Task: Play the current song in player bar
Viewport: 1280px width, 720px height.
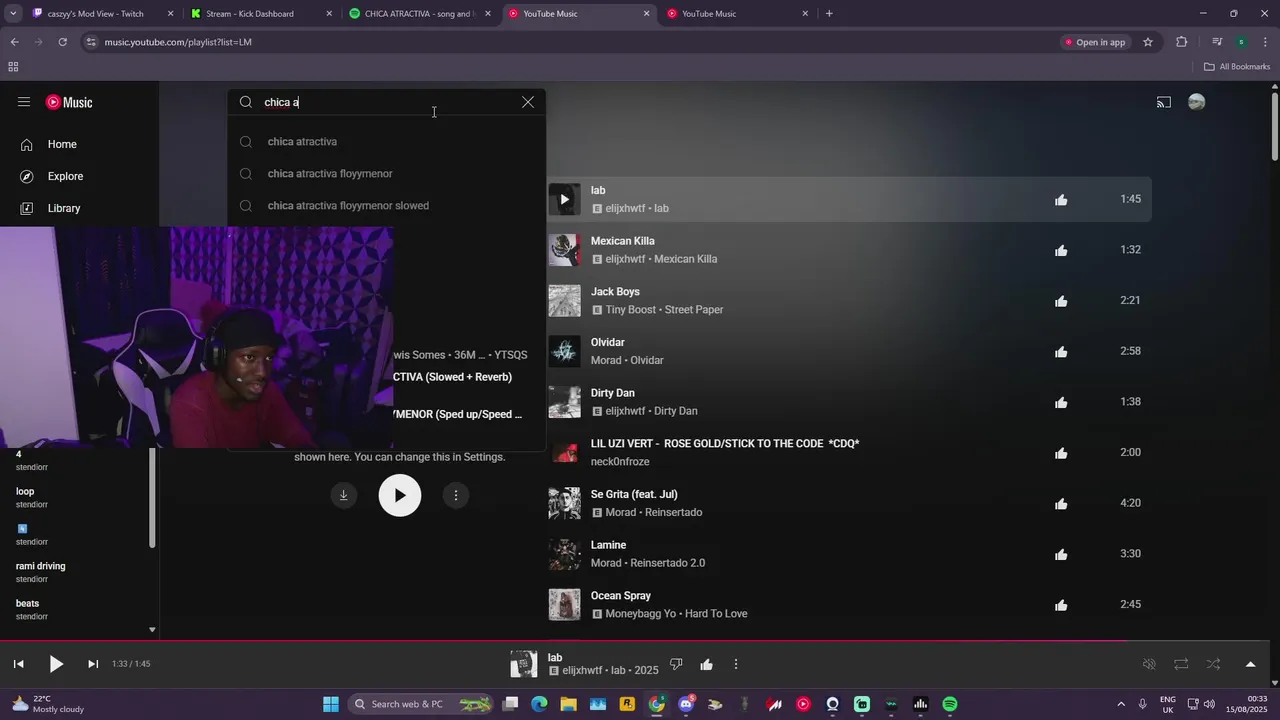Action: coord(56,664)
